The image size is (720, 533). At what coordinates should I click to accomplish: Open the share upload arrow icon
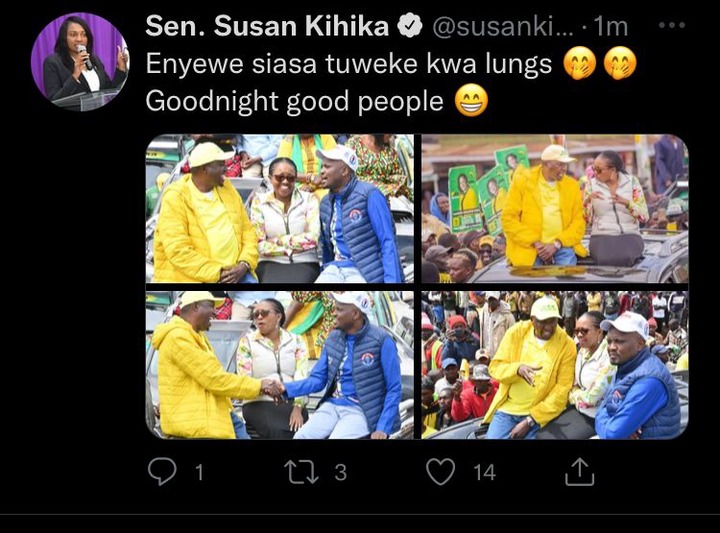click(x=579, y=471)
